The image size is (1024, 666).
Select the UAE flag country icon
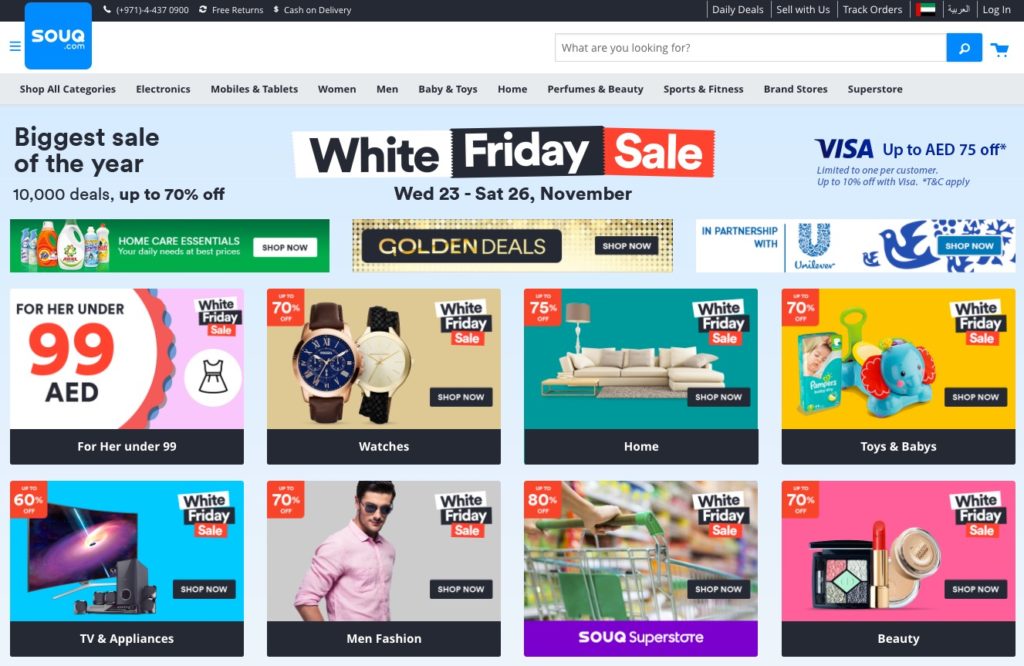pos(926,9)
